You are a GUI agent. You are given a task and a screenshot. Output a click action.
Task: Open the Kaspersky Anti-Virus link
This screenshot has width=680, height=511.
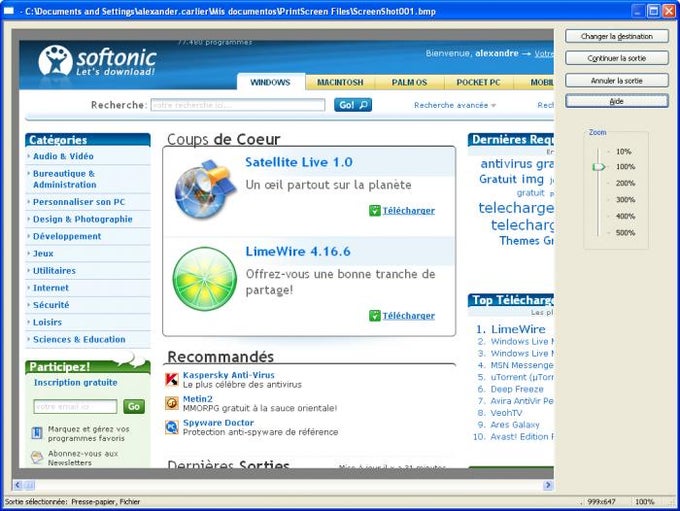229,375
